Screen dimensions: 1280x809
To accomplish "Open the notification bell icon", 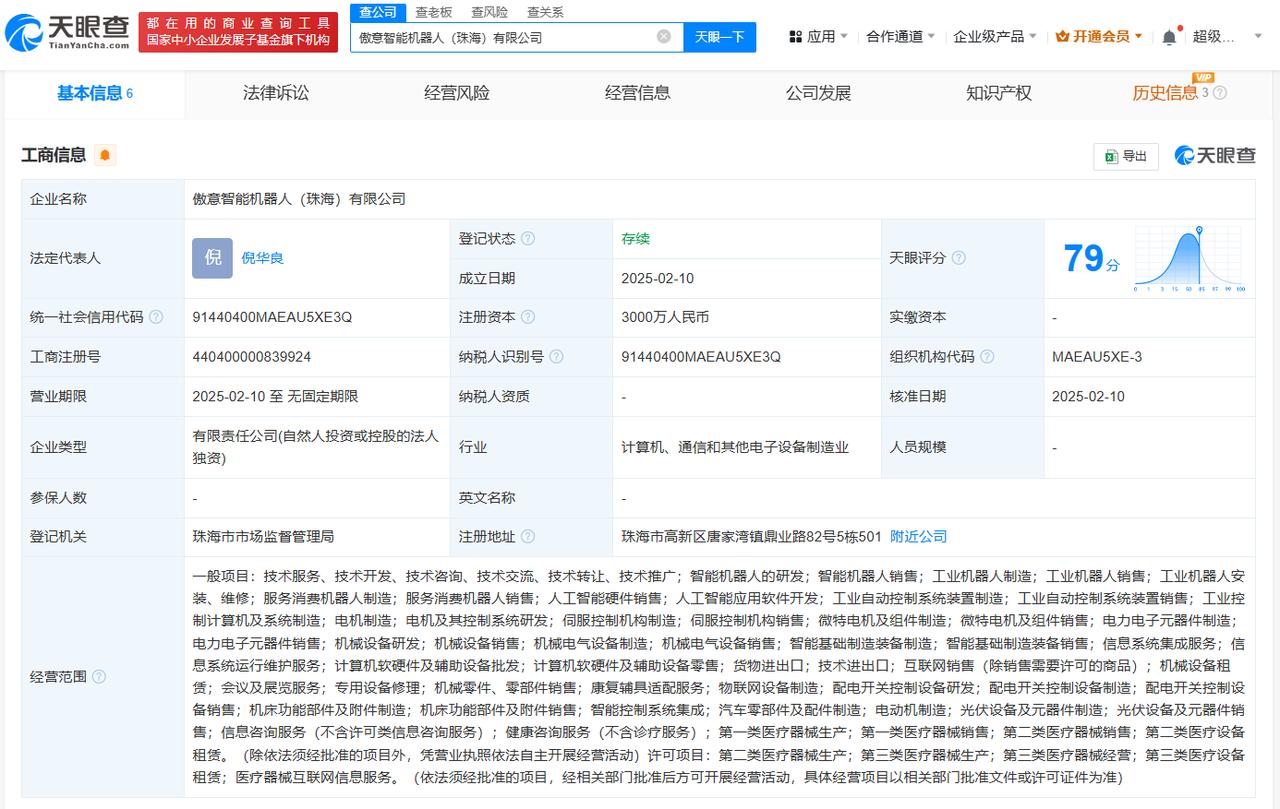I will click(1169, 37).
